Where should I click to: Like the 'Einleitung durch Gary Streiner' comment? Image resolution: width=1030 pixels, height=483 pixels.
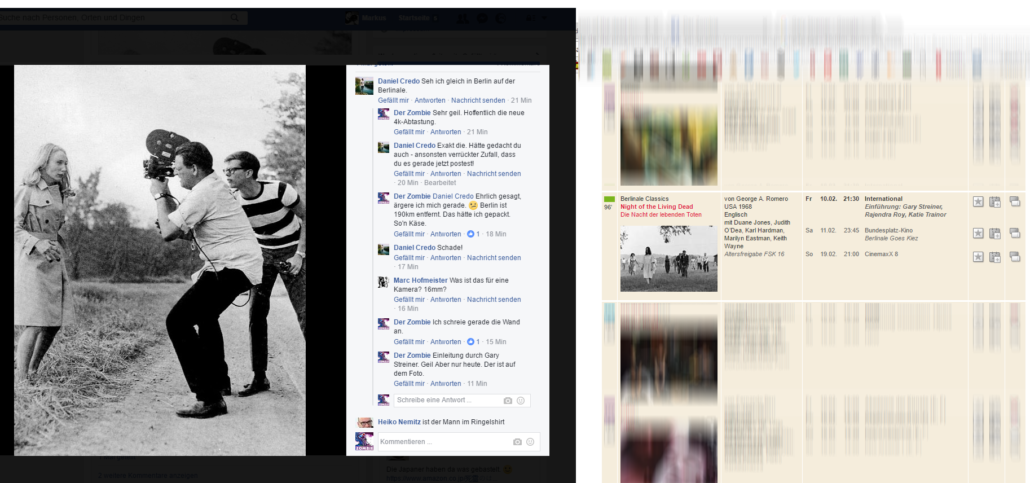click(409, 383)
